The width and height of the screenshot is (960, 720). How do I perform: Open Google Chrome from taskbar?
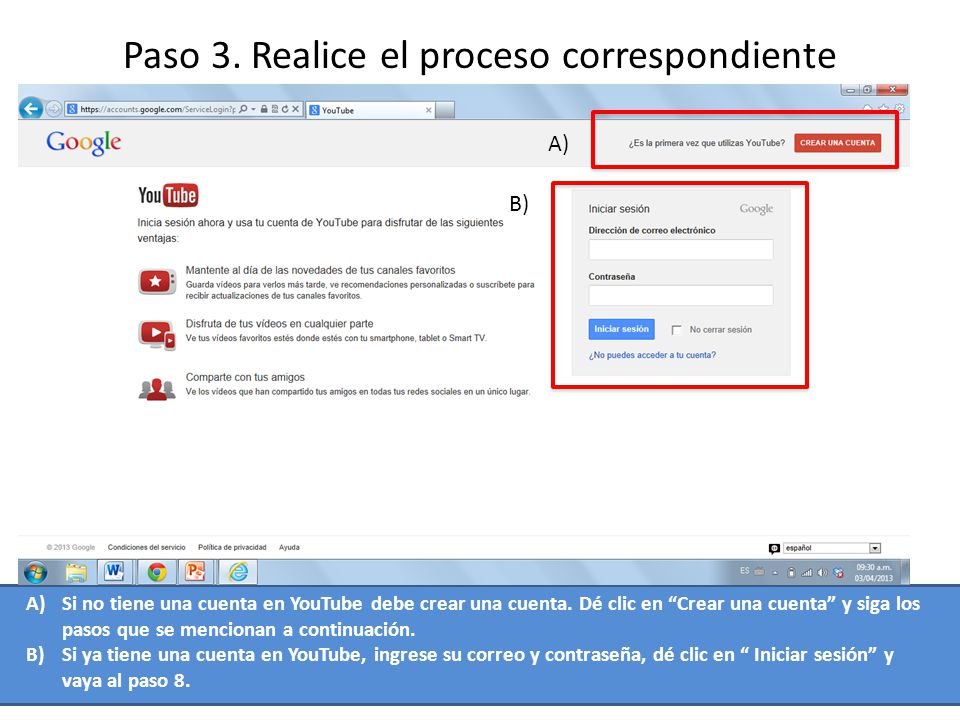tap(157, 572)
